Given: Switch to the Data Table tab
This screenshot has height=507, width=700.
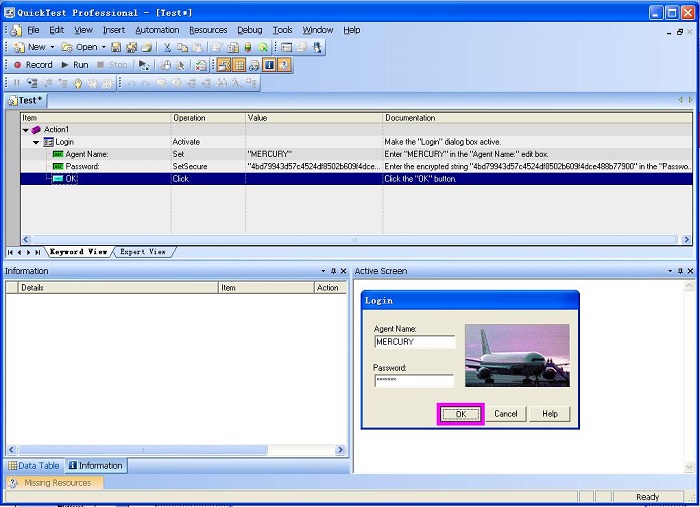Looking at the screenshot, I should 34,465.
